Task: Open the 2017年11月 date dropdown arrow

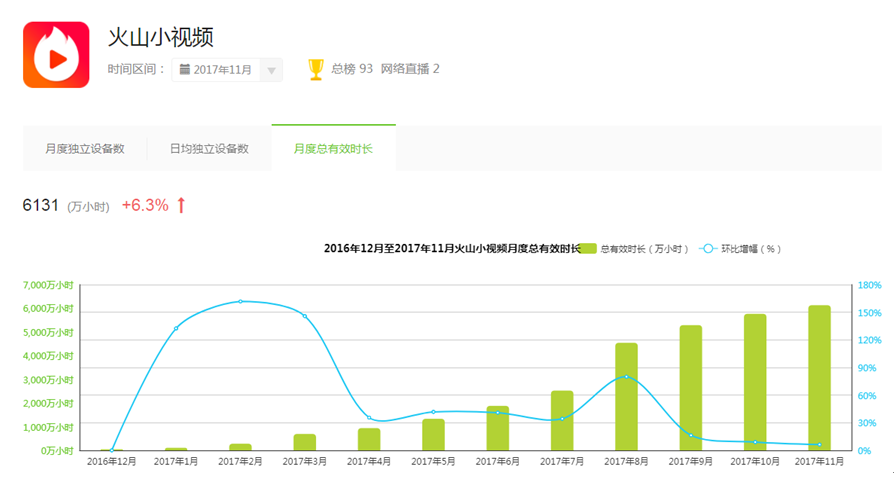Action: pyautogui.click(x=271, y=70)
